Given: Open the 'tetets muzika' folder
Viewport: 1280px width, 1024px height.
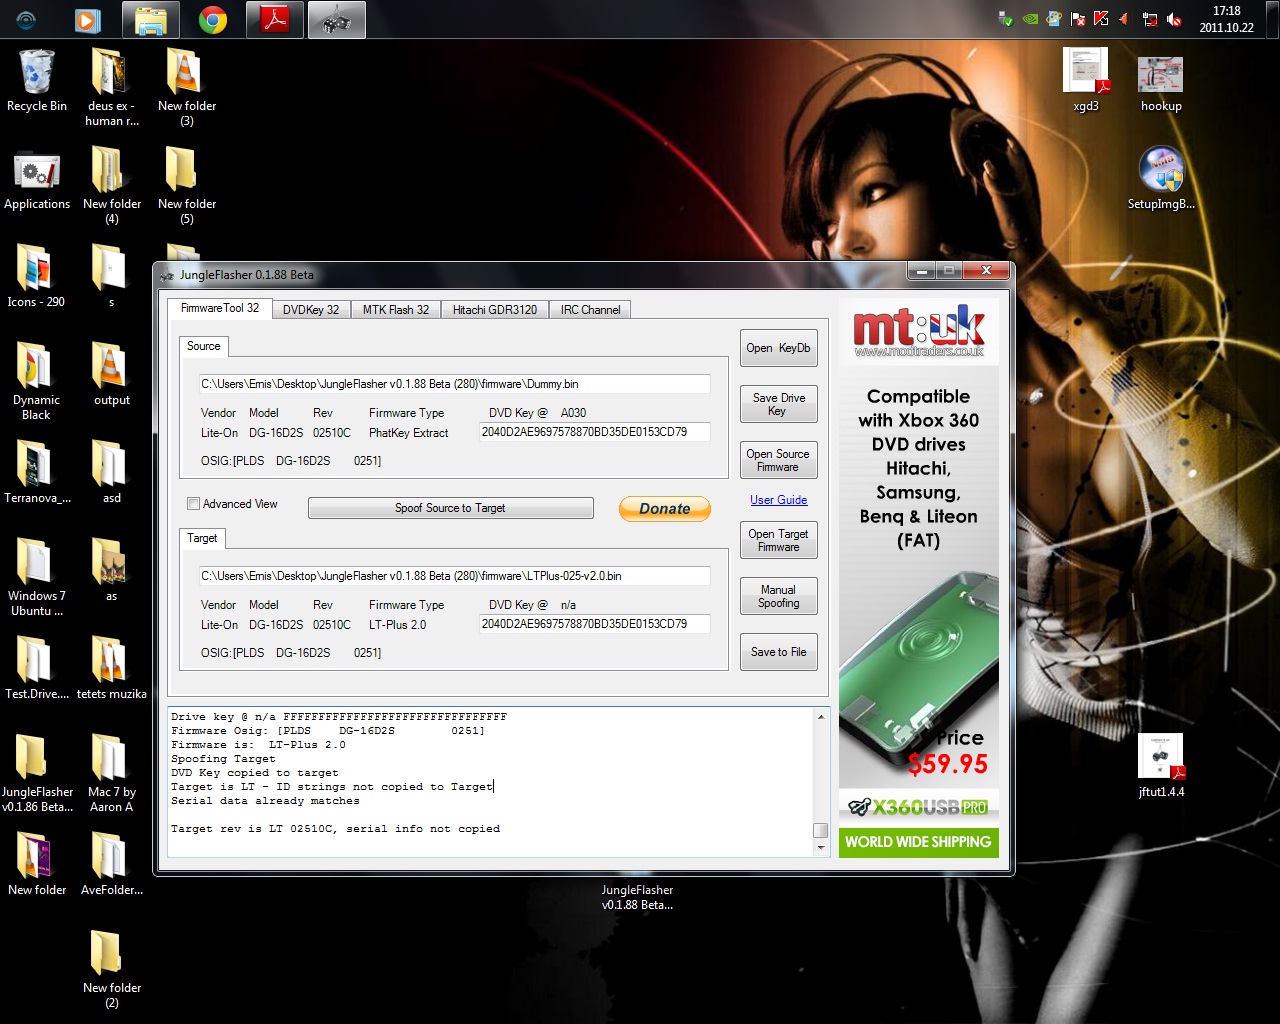Looking at the screenshot, I should pos(111,667).
